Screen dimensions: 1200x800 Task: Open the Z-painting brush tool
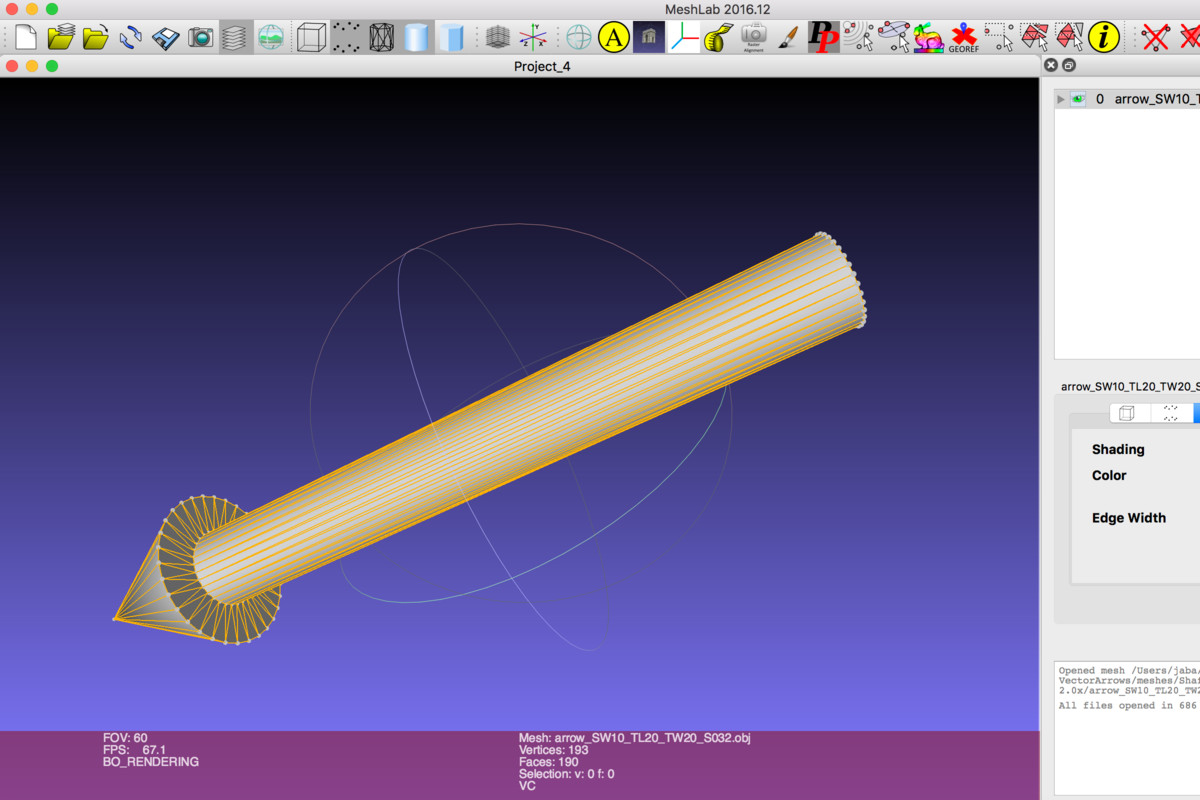[x=789, y=38]
